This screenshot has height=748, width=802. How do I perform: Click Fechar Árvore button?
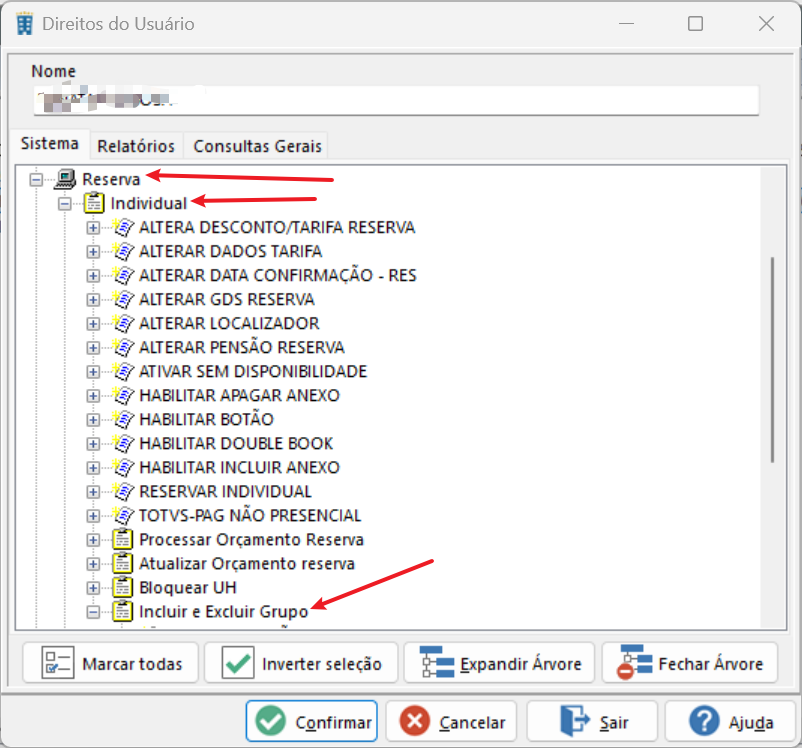pos(690,663)
